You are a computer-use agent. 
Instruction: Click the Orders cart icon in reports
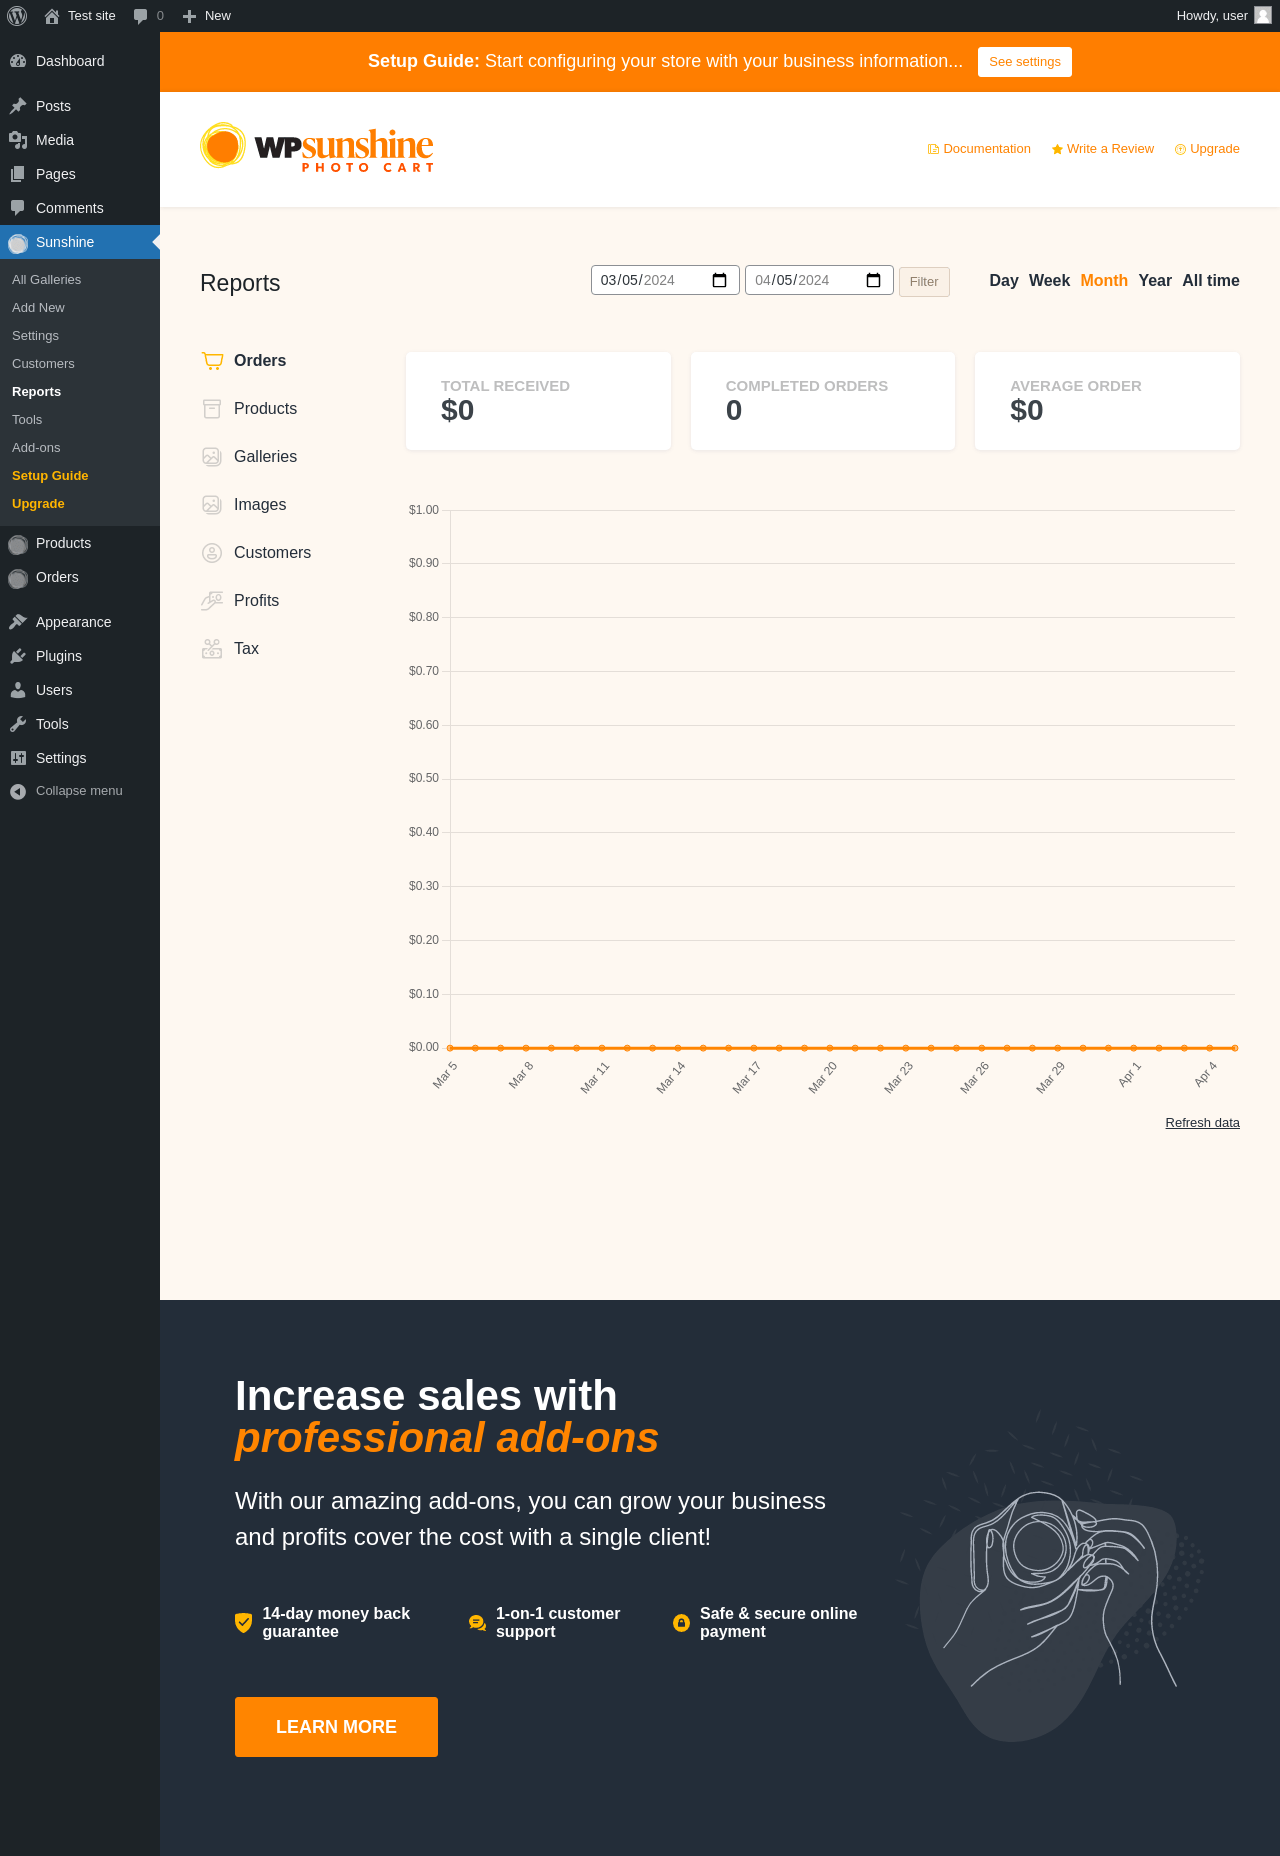point(212,361)
